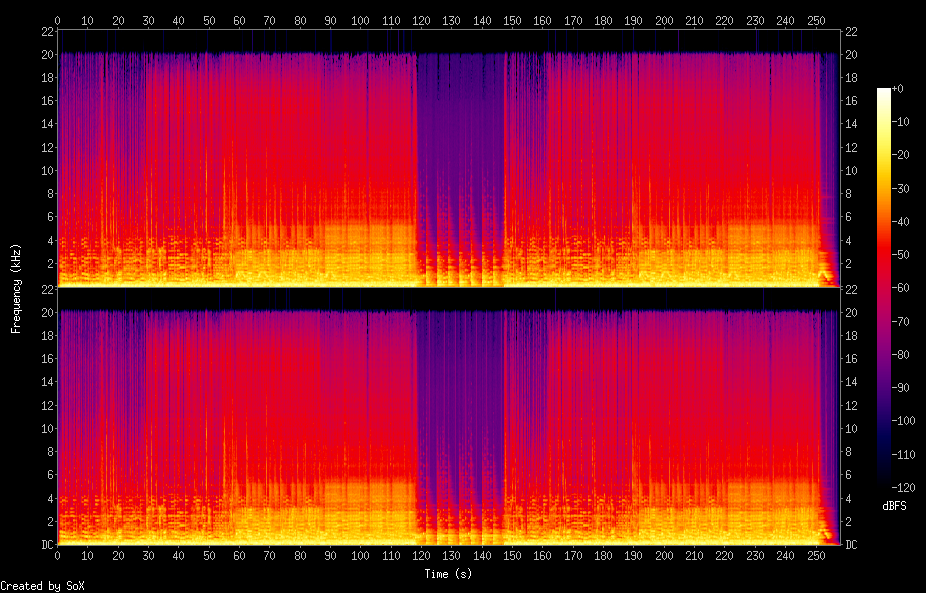The height and width of the screenshot is (593, 926).
Task: Click the "0" tick on the bottom time axis
Action: pos(57,556)
